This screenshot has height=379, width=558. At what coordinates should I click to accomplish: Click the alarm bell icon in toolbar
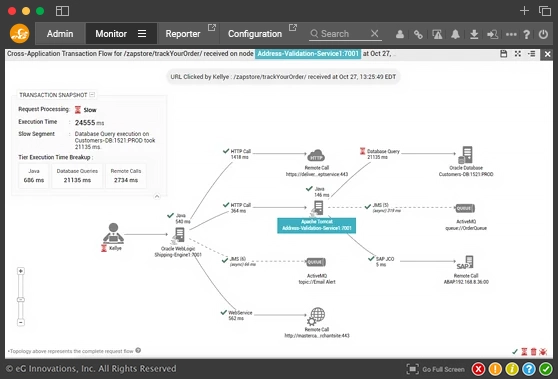click(x=455, y=34)
